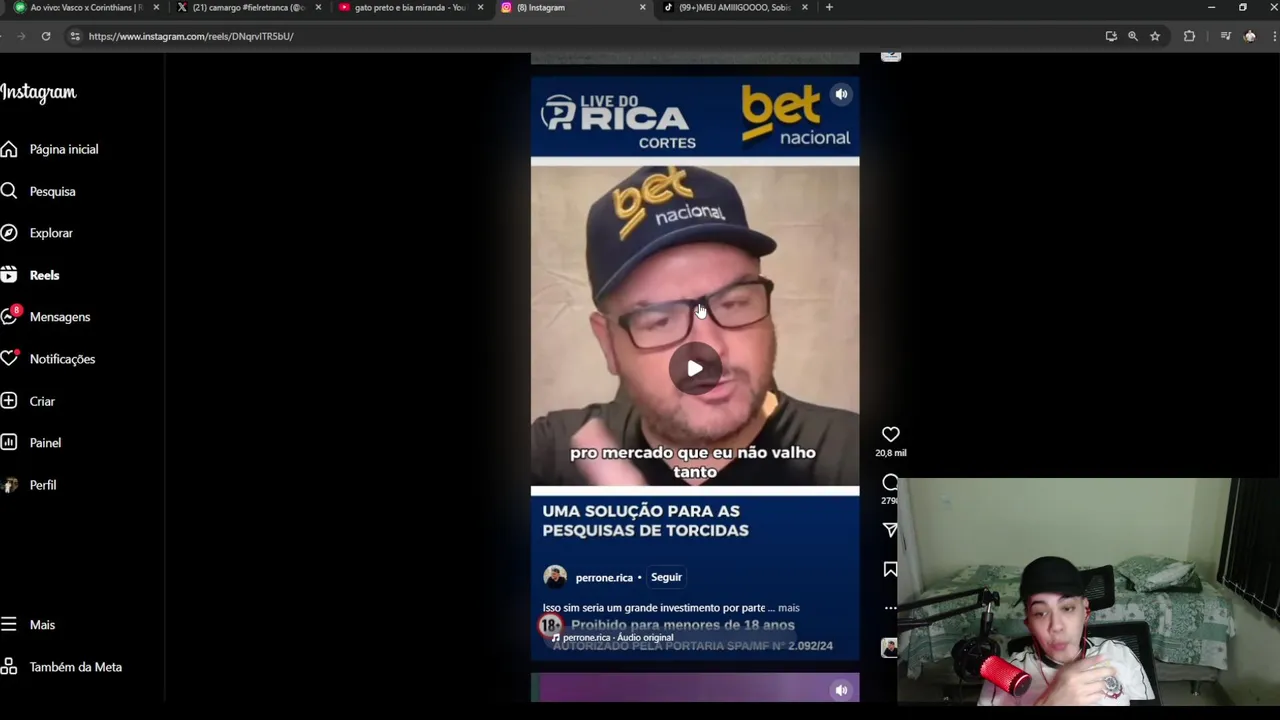The width and height of the screenshot is (1280, 720).
Task: Open the Explorar compass icon
Action: pyautogui.click(x=9, y=233)
